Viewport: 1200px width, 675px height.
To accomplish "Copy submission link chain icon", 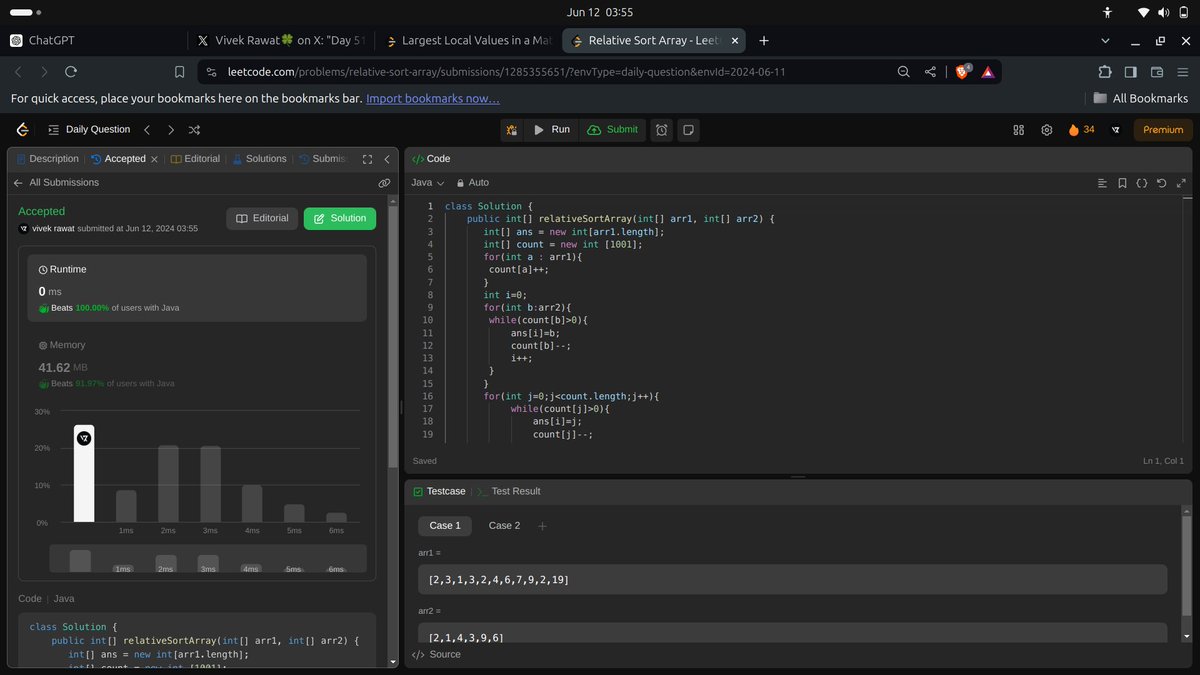I will coord(384,183).
